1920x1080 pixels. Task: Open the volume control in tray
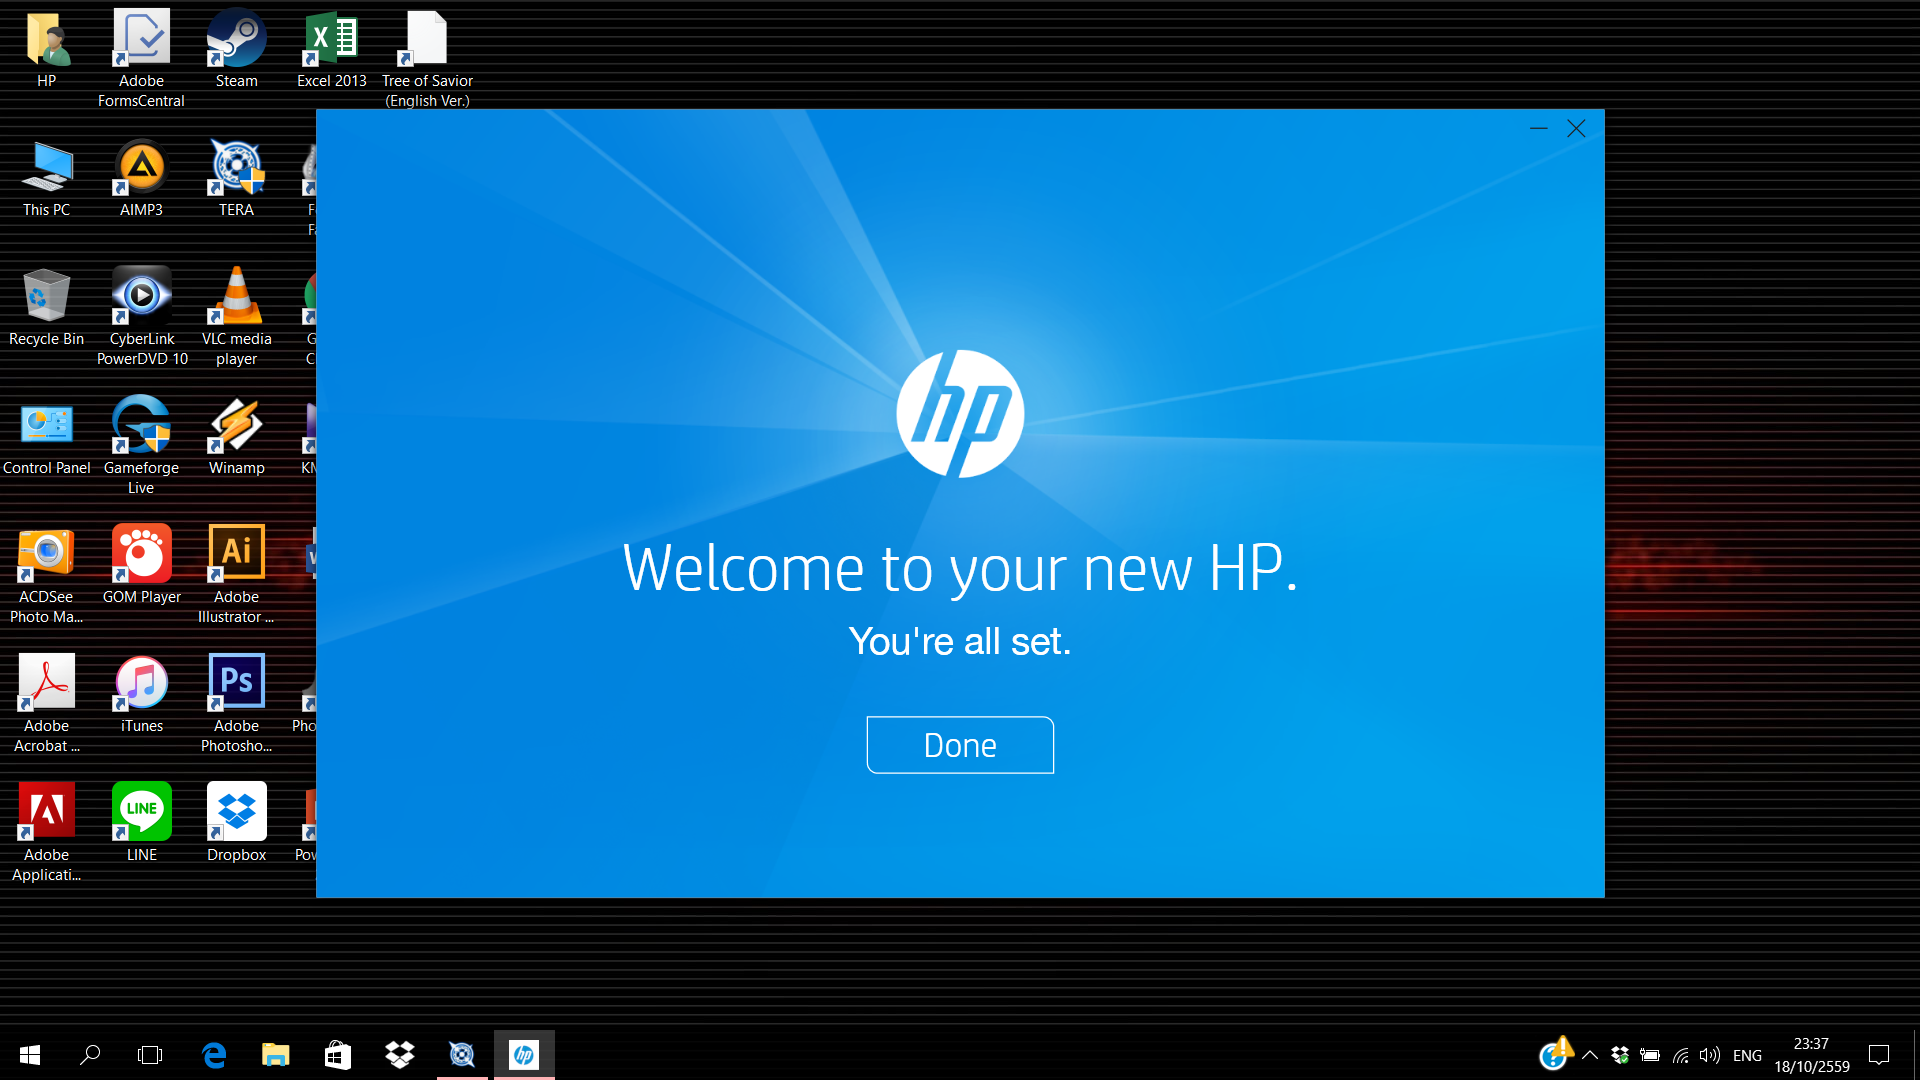click(1710, 1055)
